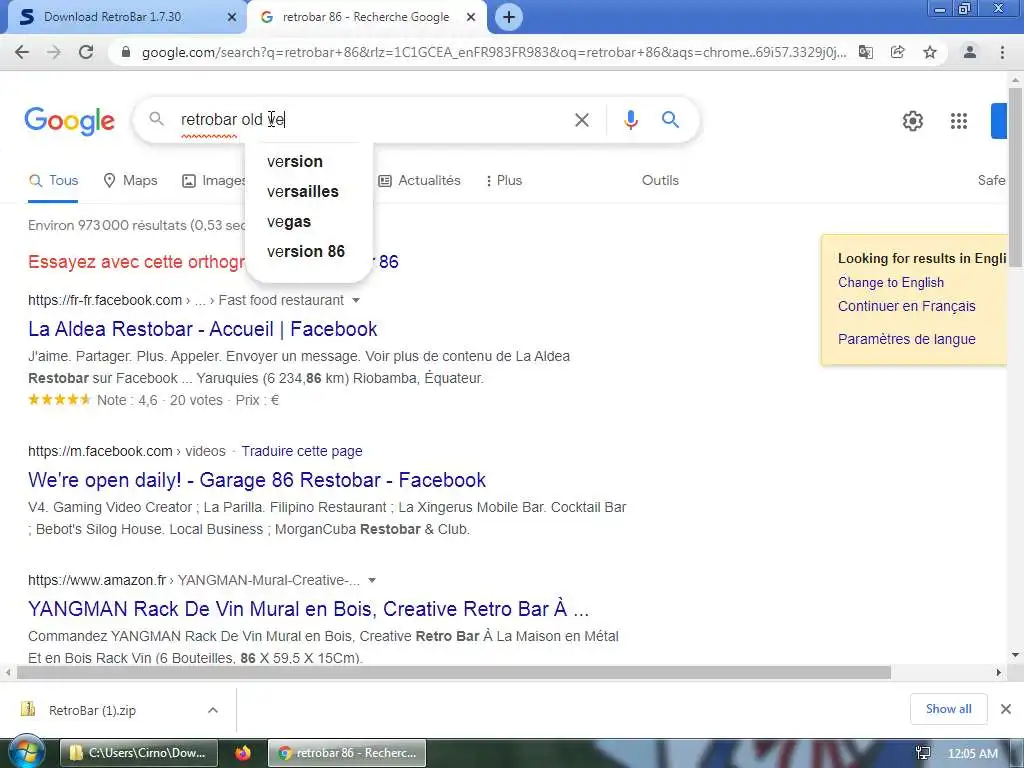Close the downloads bar
Viewport: 1024px width, 768px height.
click(1006, 709)
